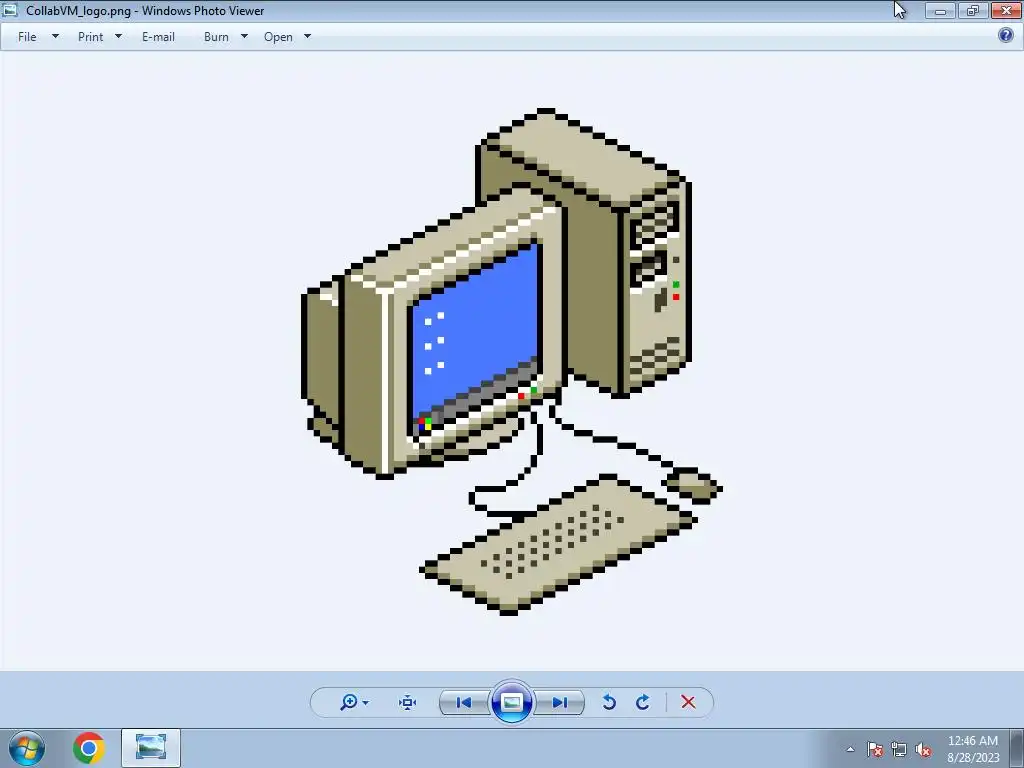Go to the previous image
Image resolution: width=1024 pixels, height=768 pixels.
464,703
